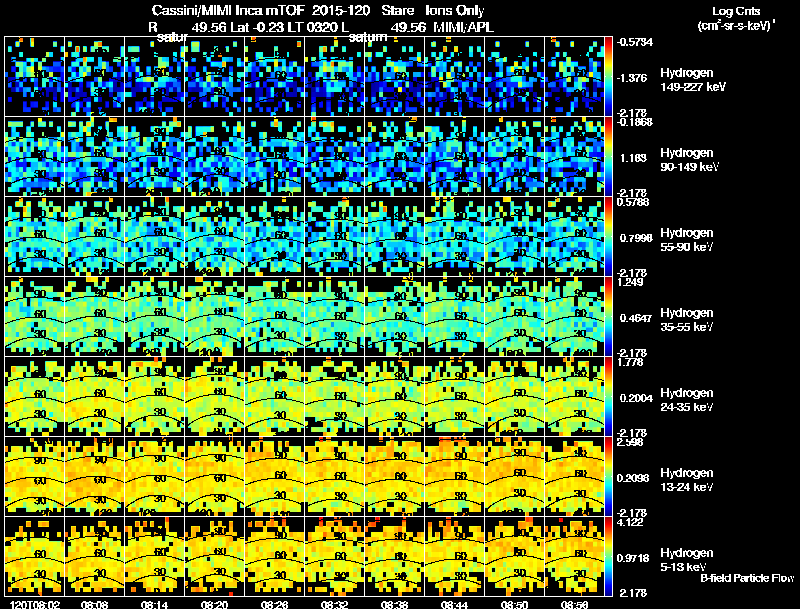Click the '08:50' time label

(x=514, y=604)
